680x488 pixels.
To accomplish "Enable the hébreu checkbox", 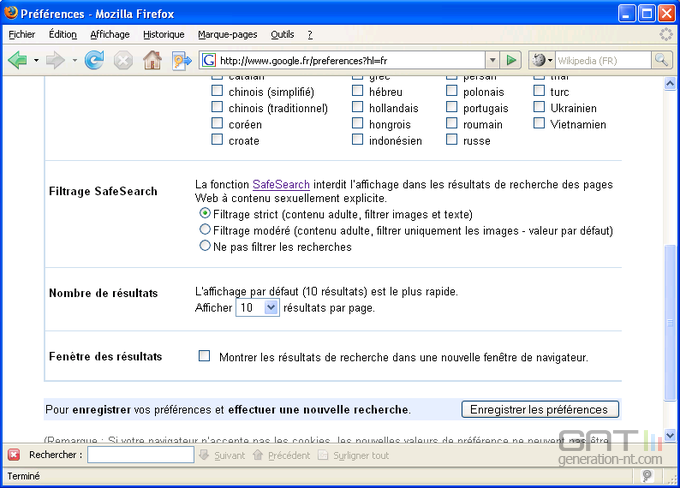I will coord(357,91).
